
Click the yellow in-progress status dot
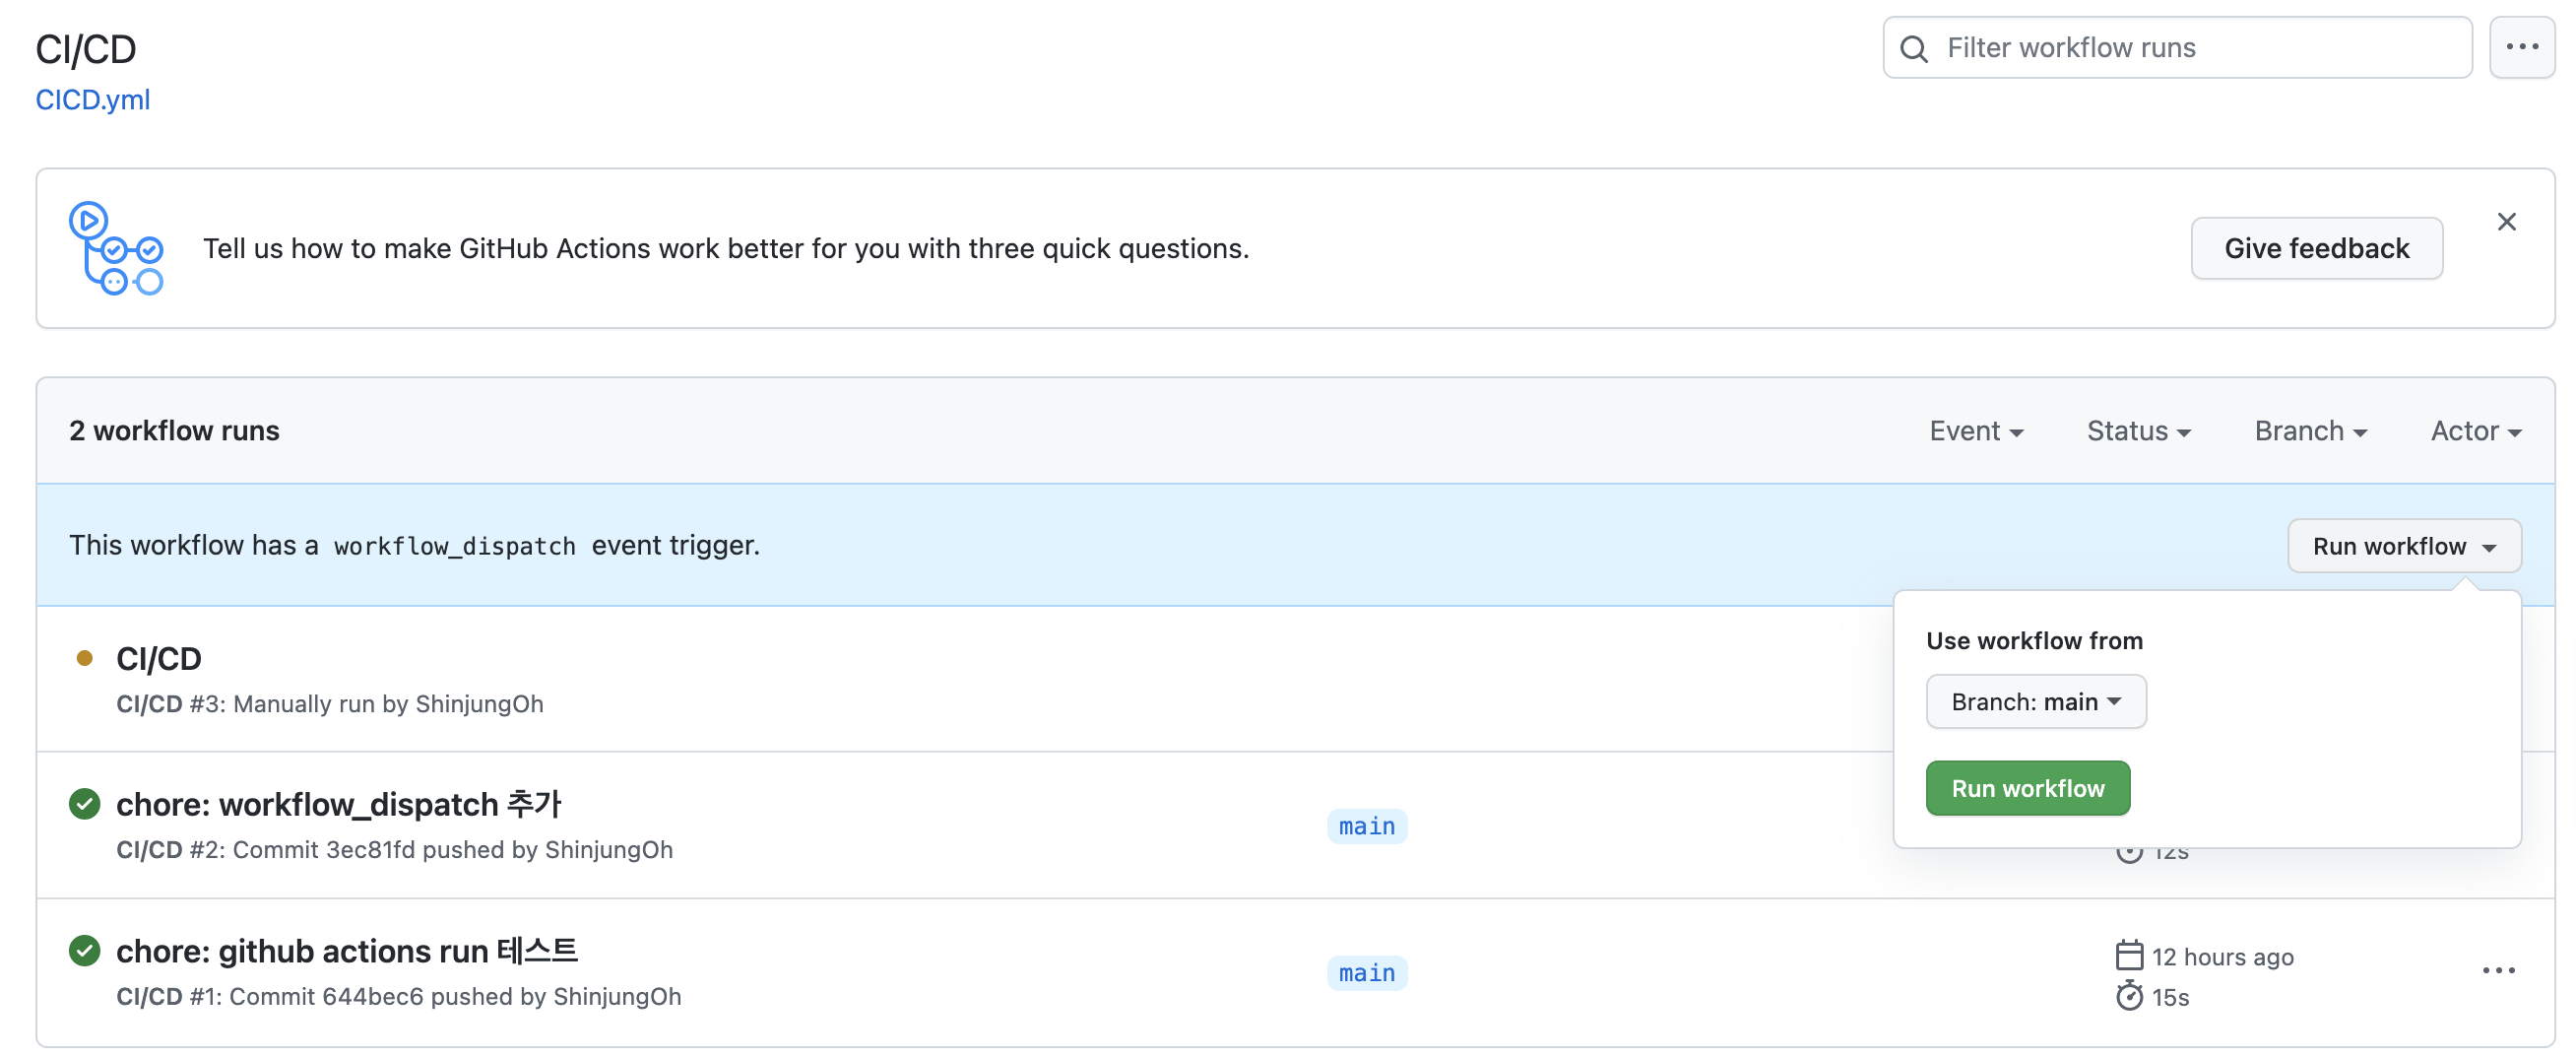click(x=85, y=658)
